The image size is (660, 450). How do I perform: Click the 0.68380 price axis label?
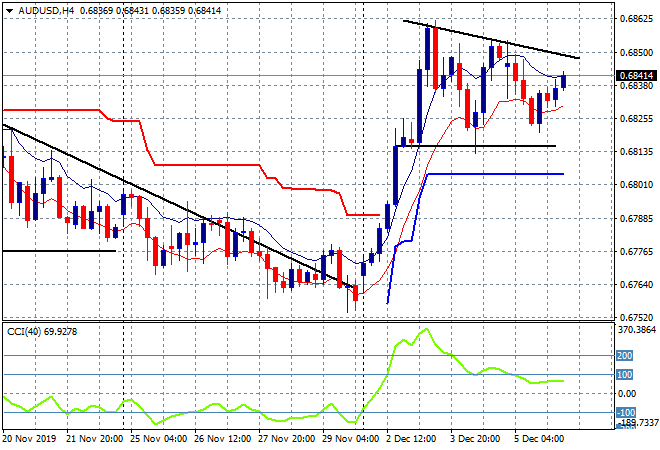tap(636, 85)
